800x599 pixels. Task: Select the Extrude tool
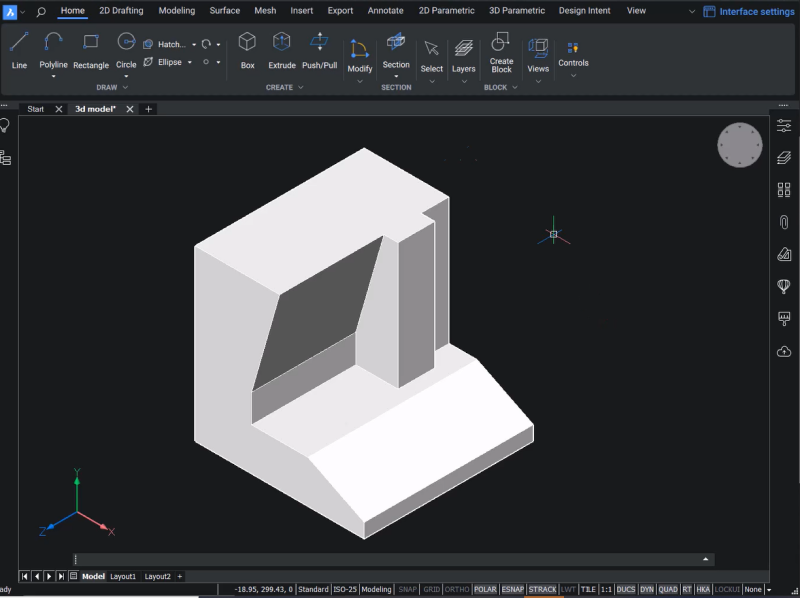tap(282, 50)
